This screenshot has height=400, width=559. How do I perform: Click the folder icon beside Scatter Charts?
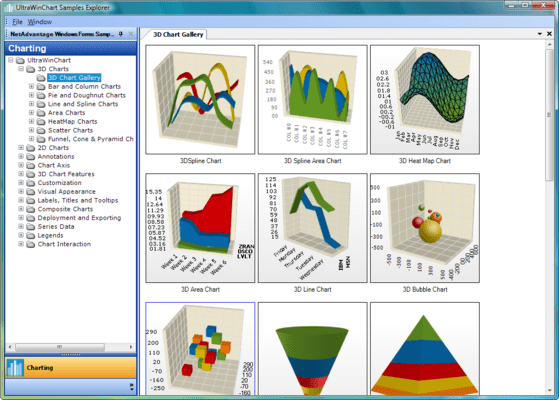(x=41, y=130)
